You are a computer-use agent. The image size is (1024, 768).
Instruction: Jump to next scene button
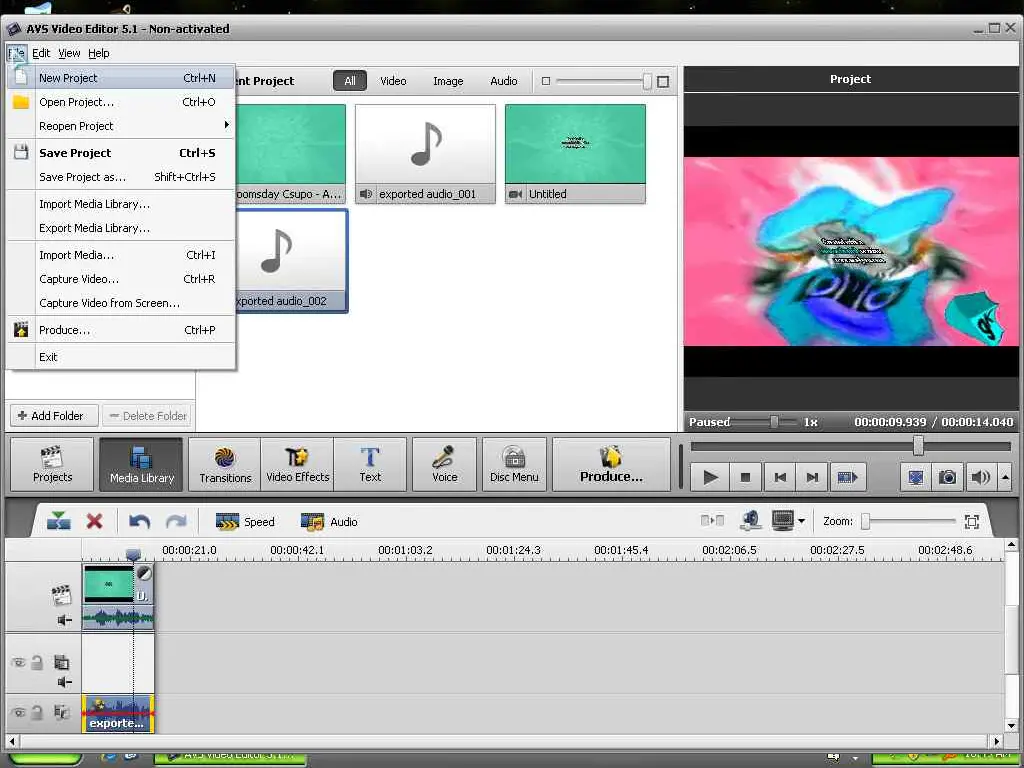[847, 477]
